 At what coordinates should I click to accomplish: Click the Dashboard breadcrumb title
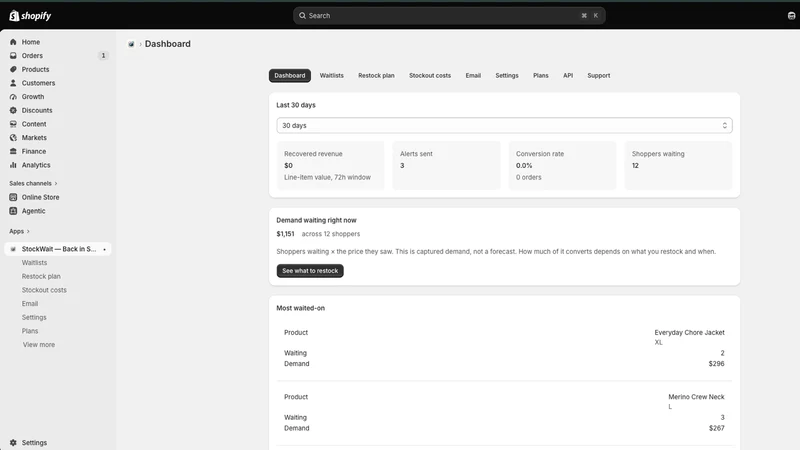(x=167, y=44)
